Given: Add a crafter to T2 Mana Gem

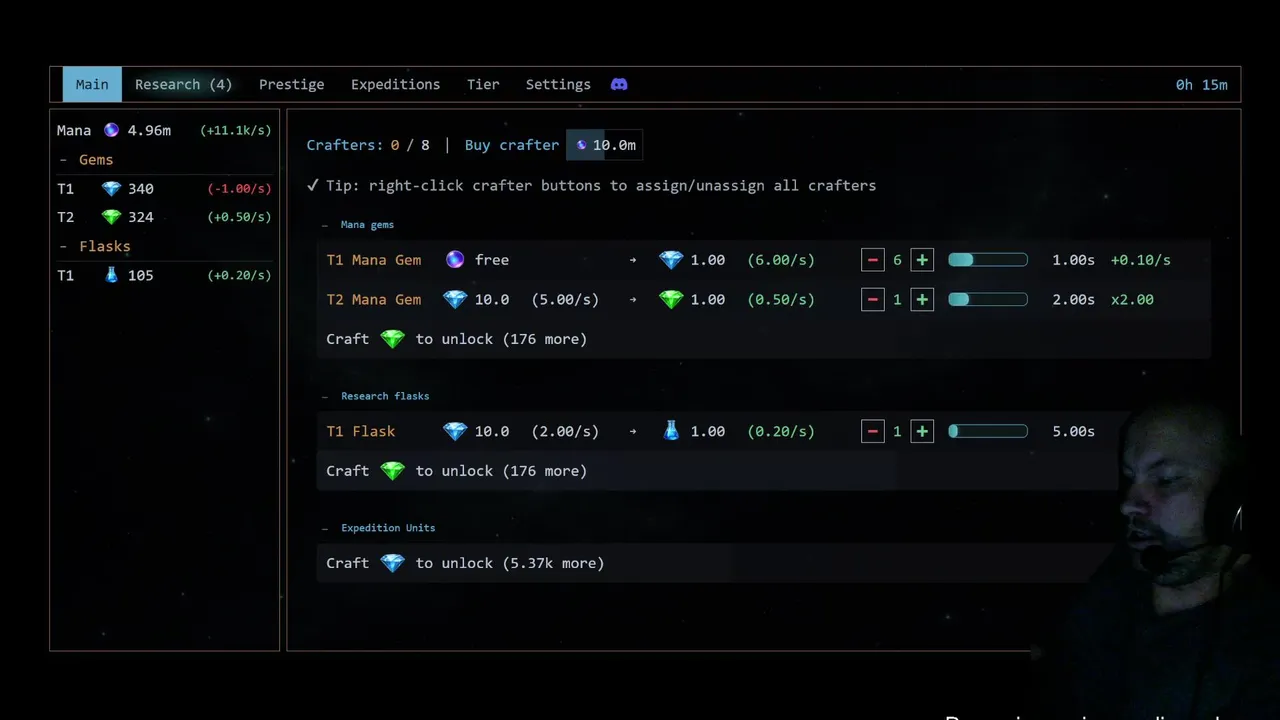Looking at the screenshot, I should 922,300.
